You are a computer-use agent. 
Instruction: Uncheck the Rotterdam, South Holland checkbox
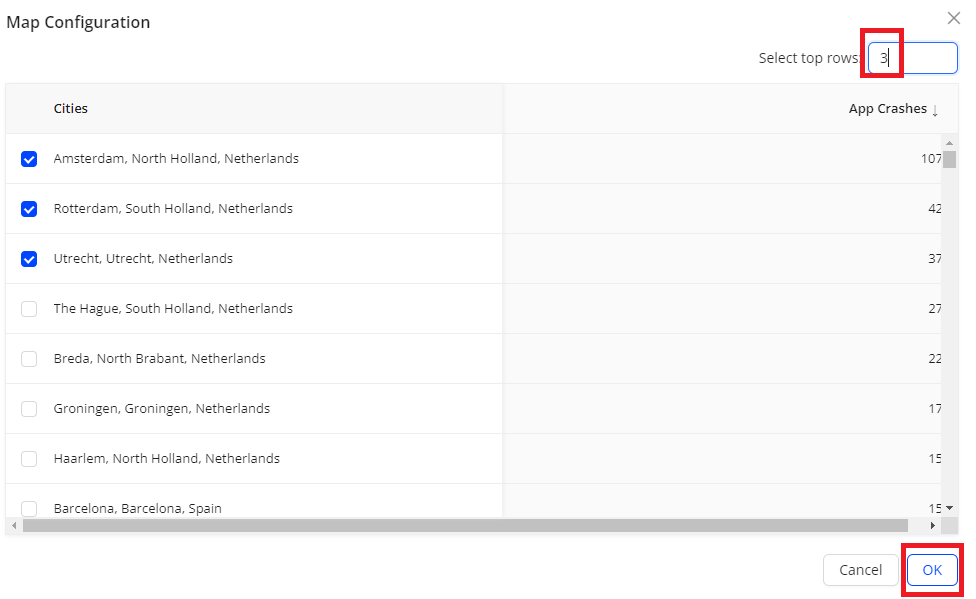[x=29, y=209]
